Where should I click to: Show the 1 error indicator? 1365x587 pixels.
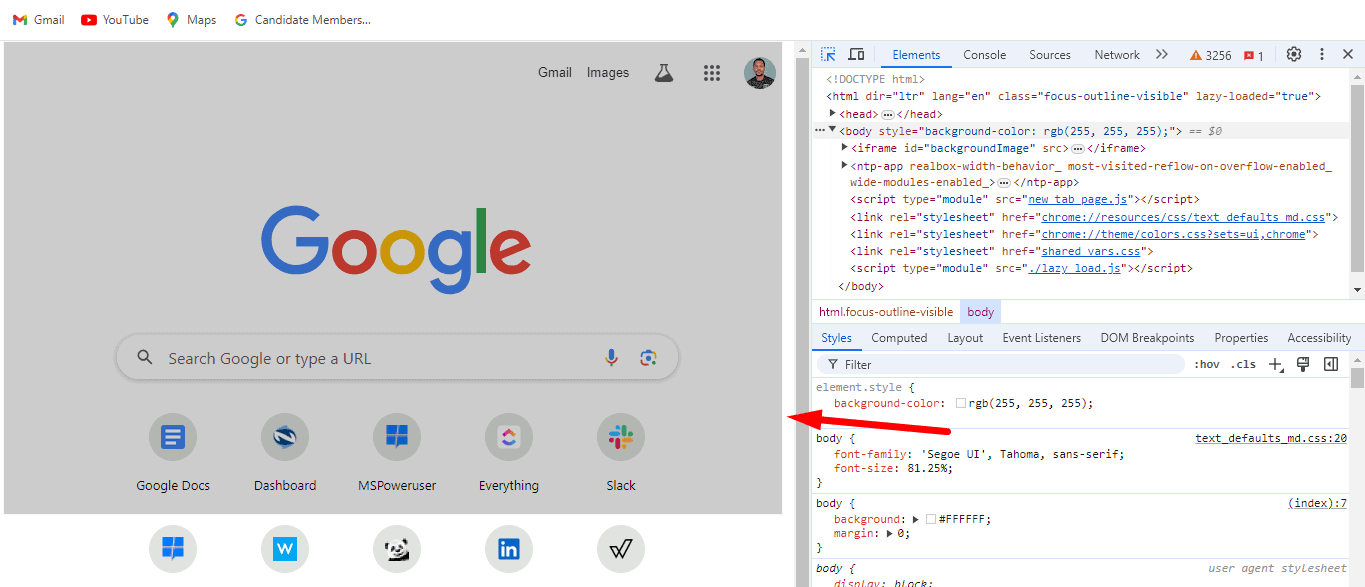click(1254, 55)
